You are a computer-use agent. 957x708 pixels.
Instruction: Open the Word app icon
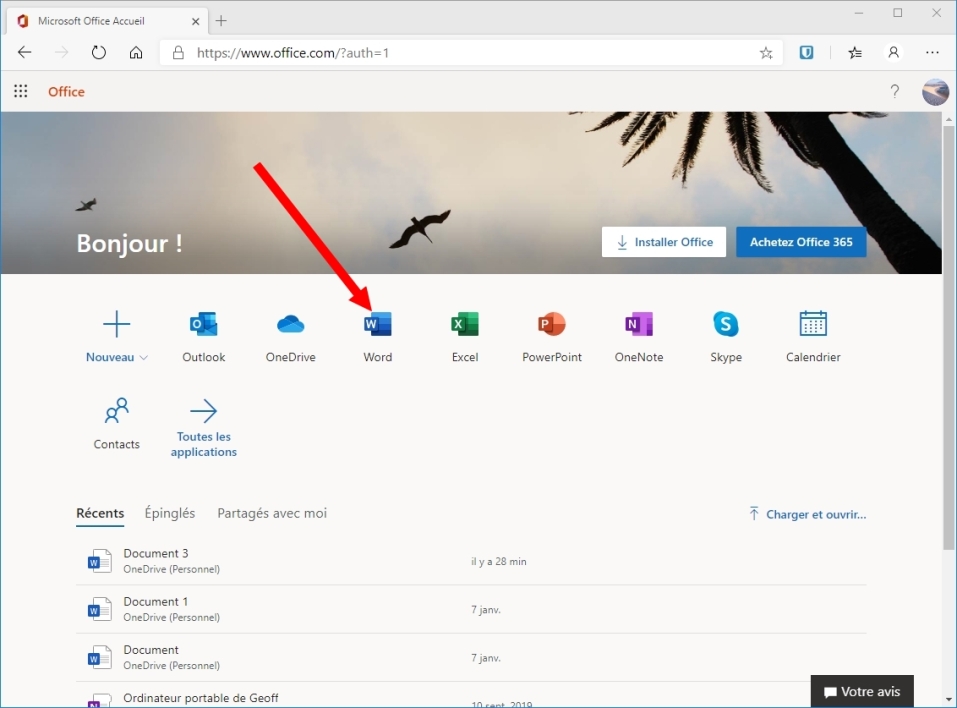[378, 325]
